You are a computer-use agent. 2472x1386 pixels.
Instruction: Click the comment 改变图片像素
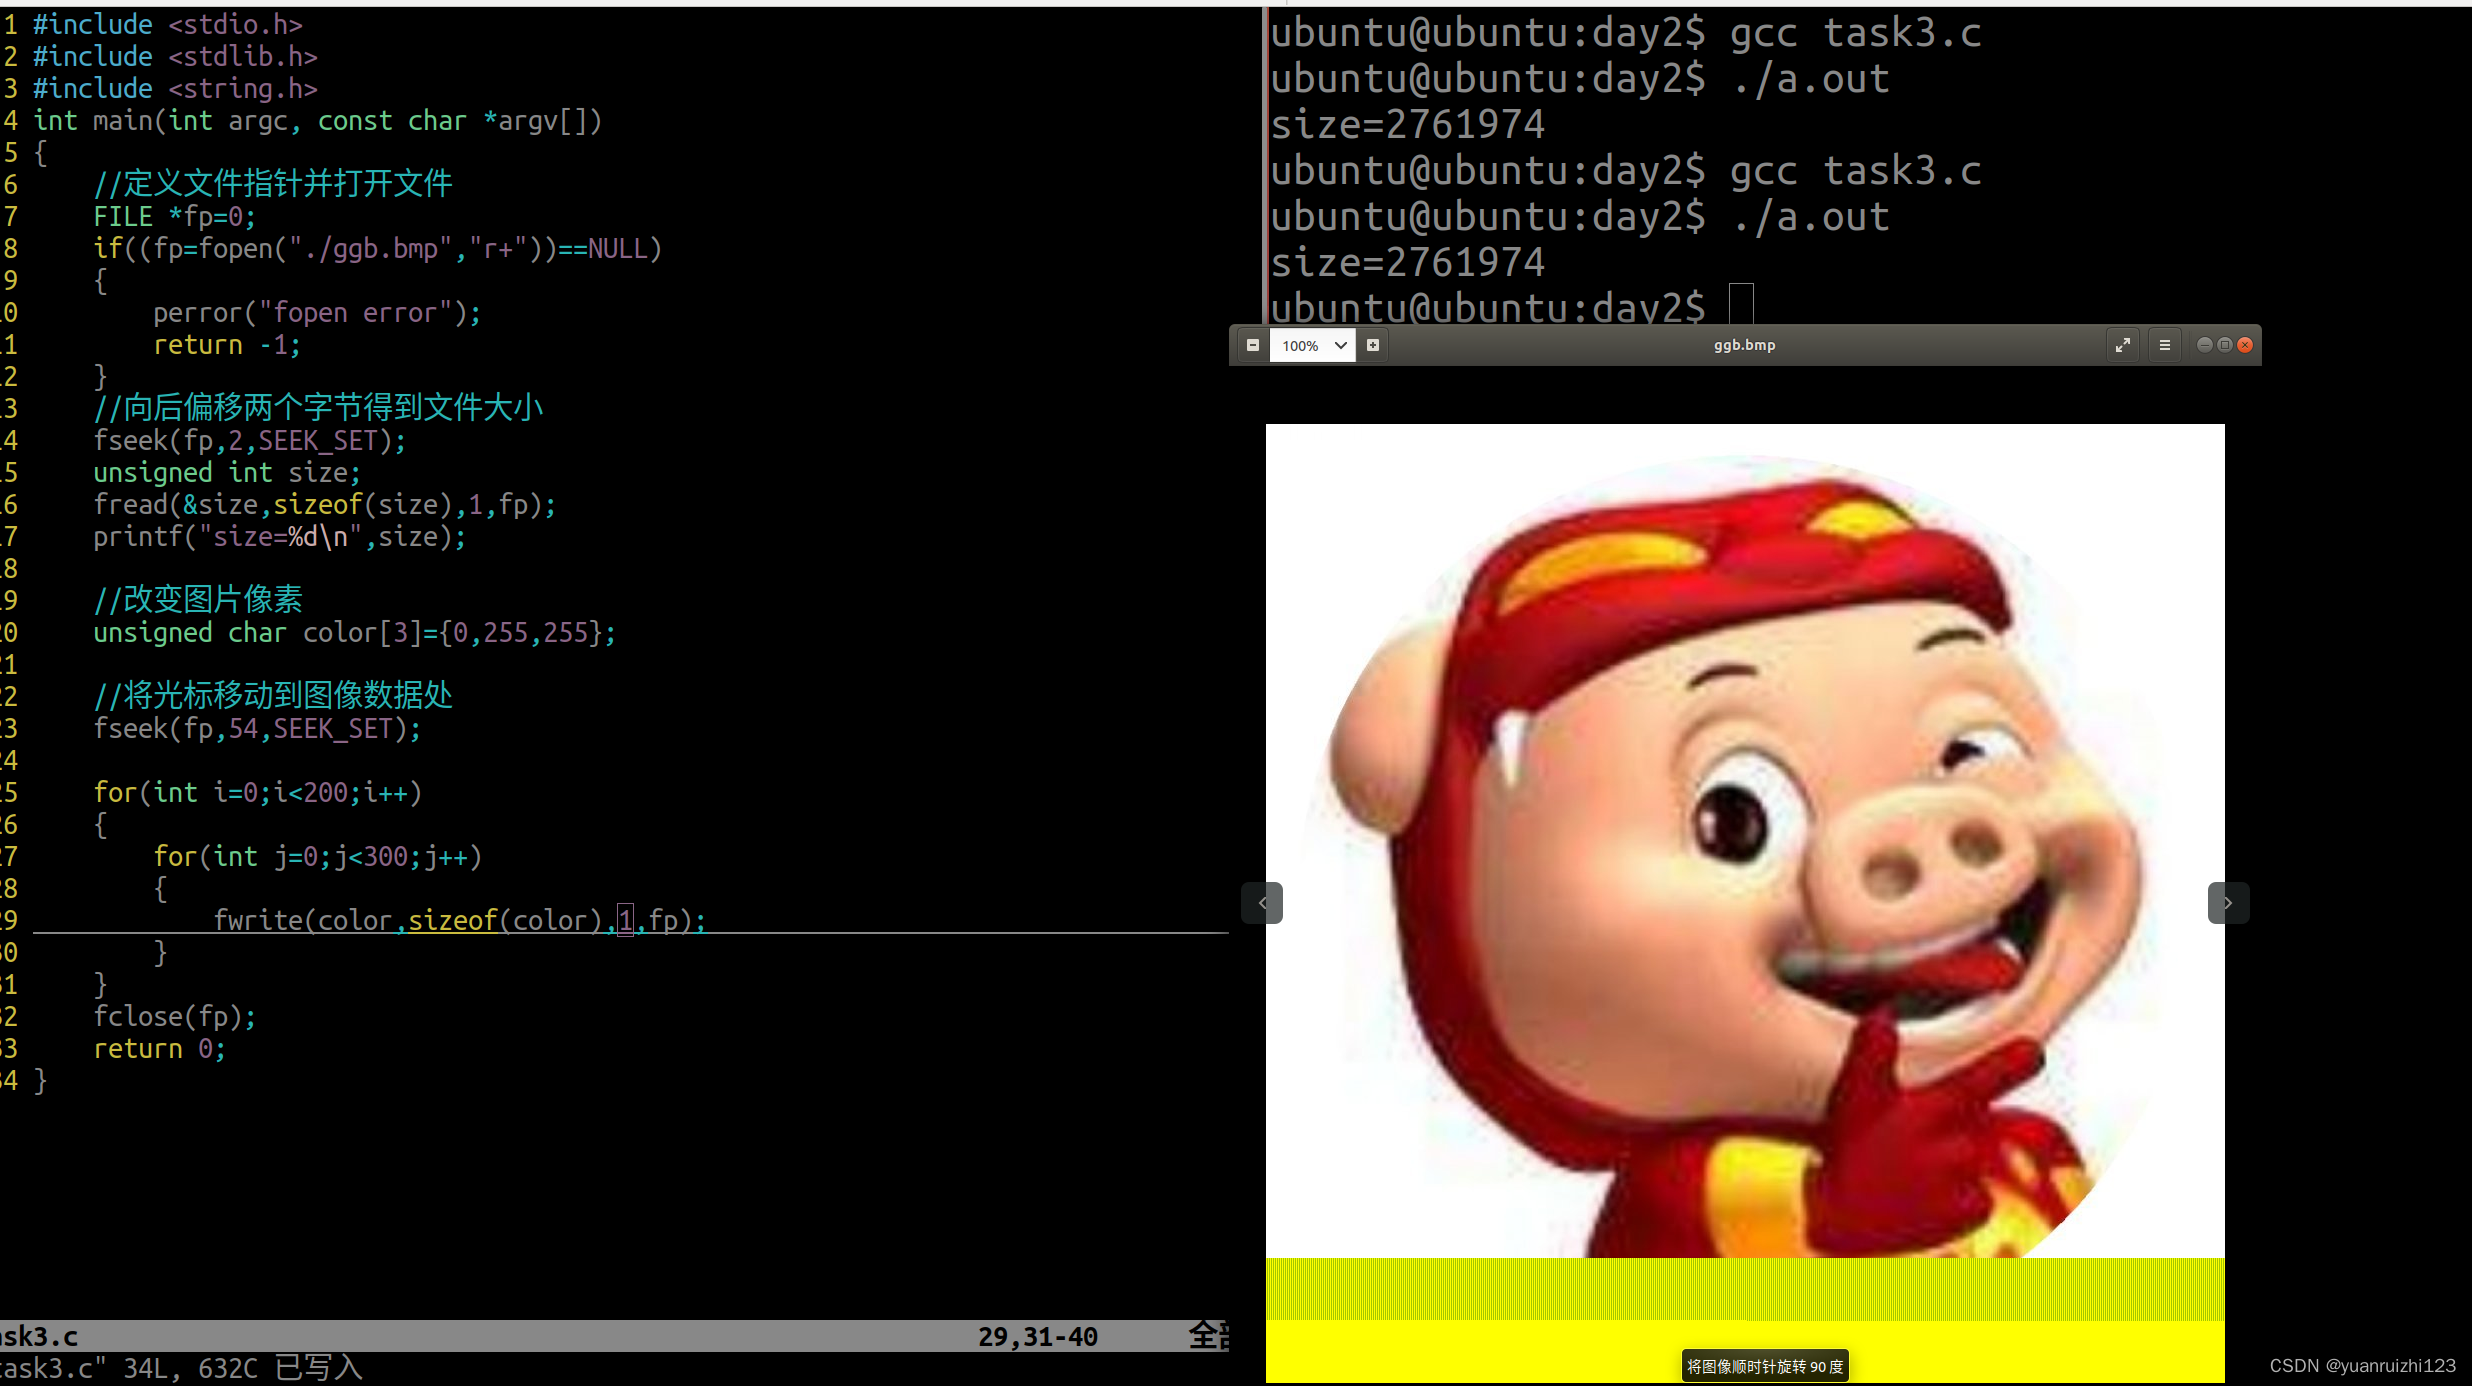(x=198, y=600)
